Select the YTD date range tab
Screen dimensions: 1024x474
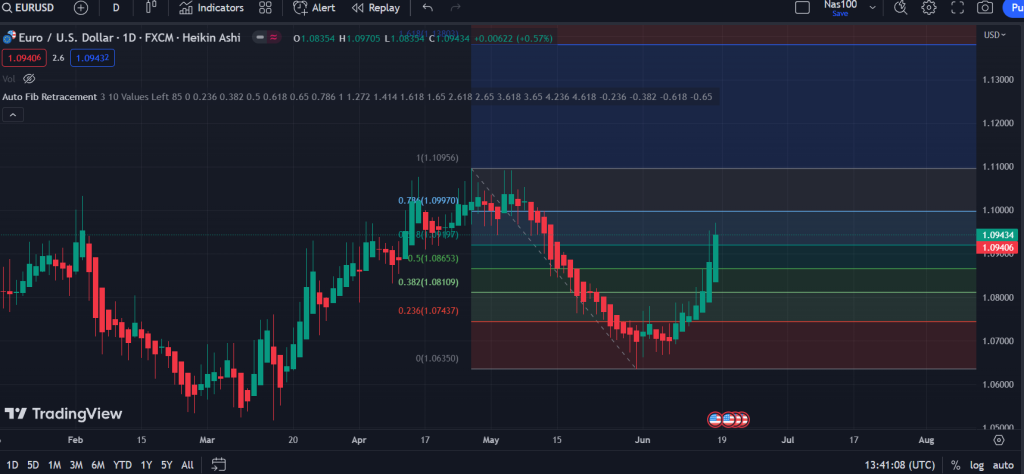pyautogui.click(x=123, y=465)
